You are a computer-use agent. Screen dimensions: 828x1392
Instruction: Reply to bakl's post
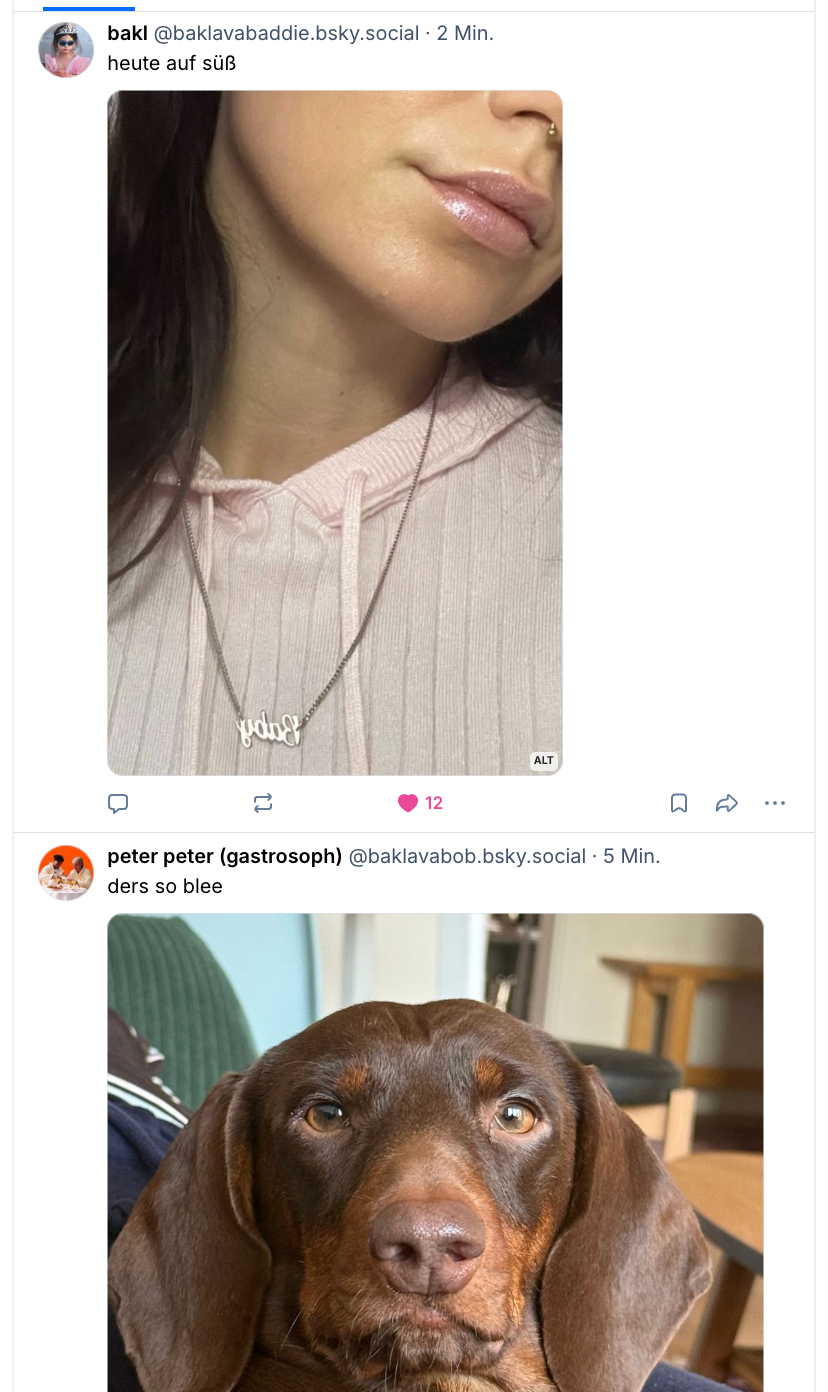[118, 803]
